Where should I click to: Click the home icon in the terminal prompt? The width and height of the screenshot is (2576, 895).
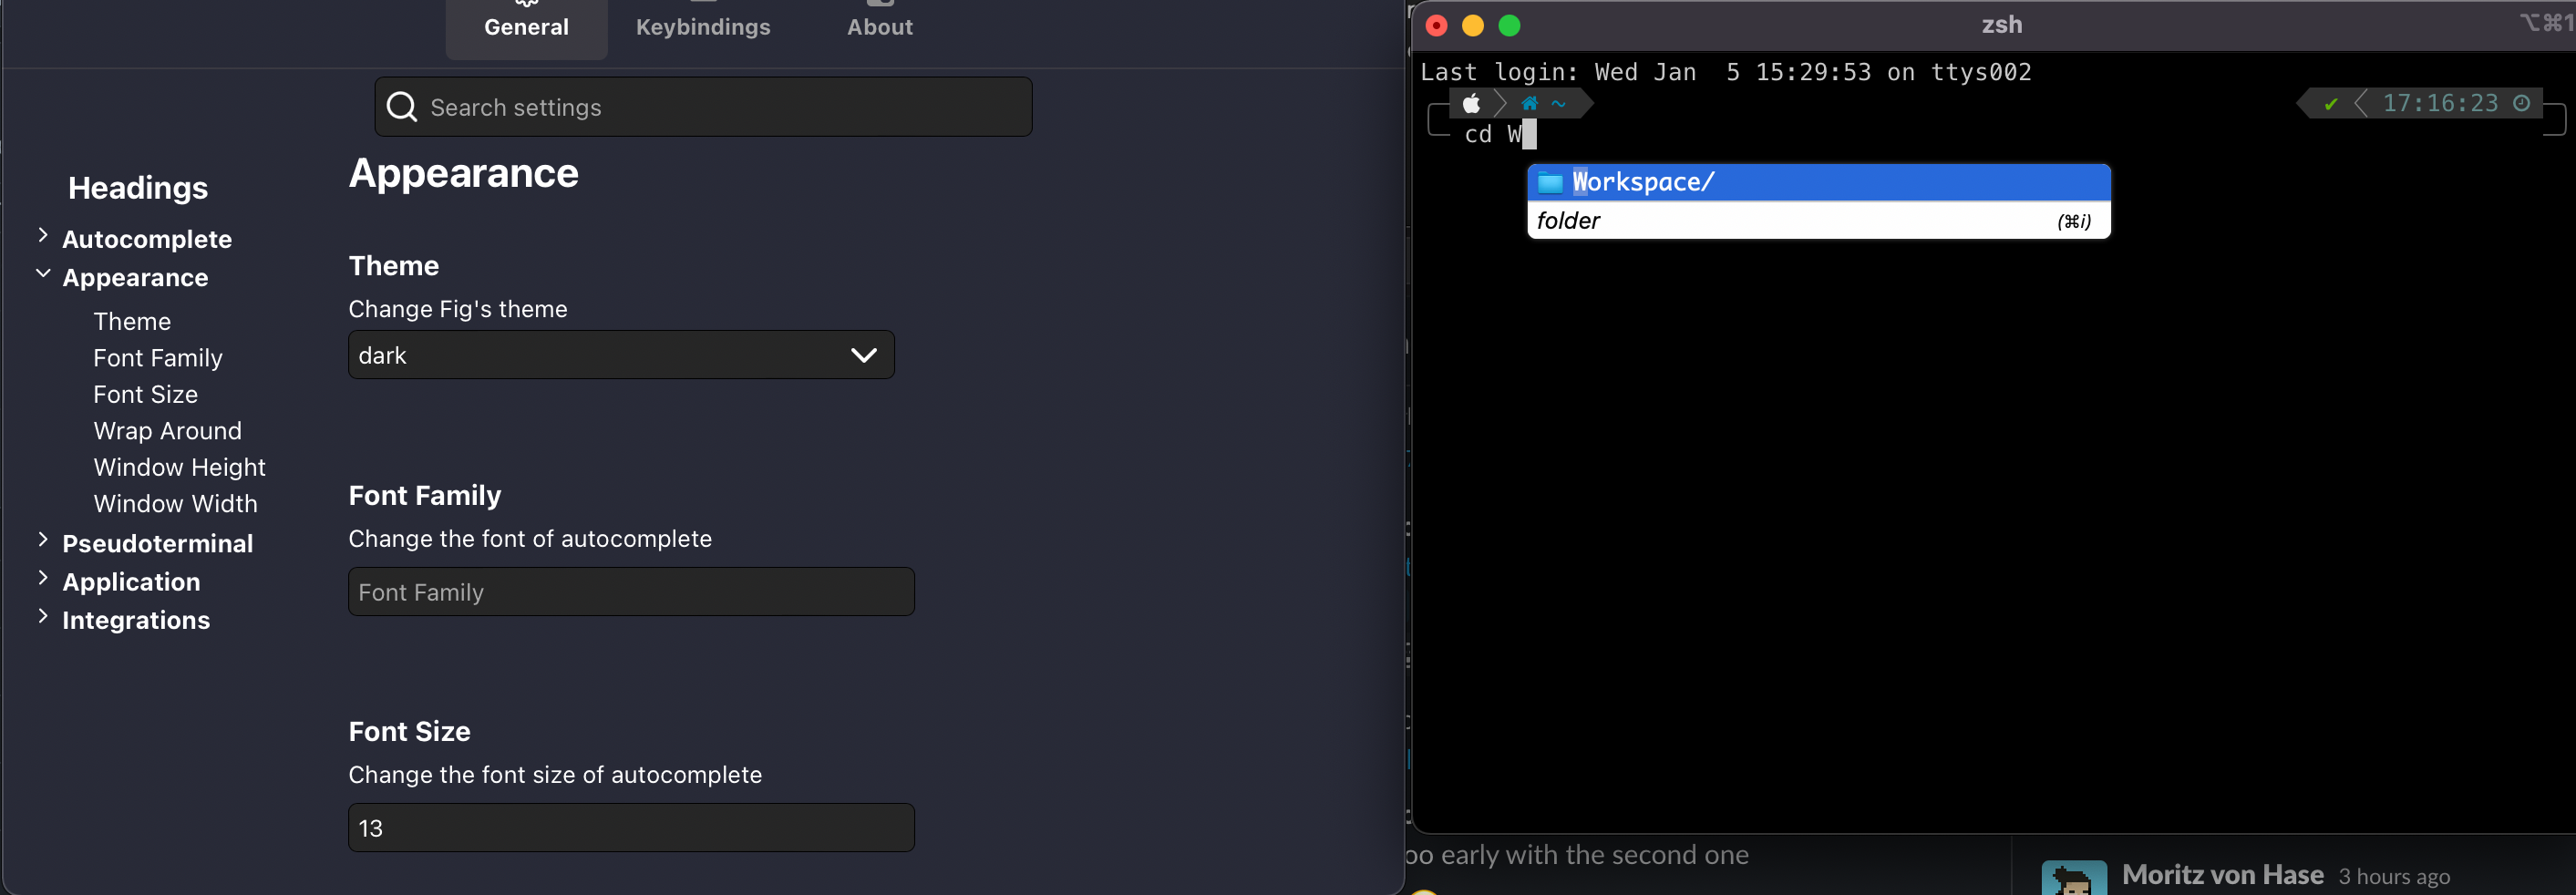(x=1528, y=103)
